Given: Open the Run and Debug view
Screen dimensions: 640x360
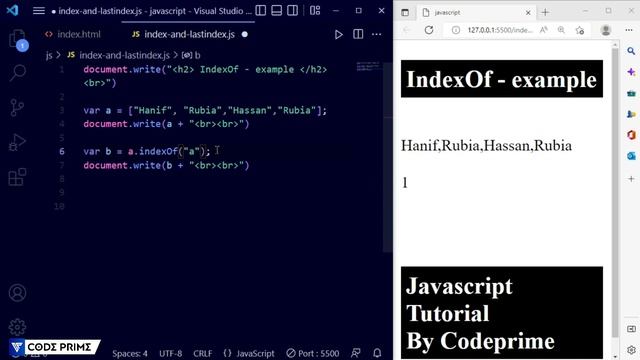Looking at the screenshot, I should [x=17, y=142].
